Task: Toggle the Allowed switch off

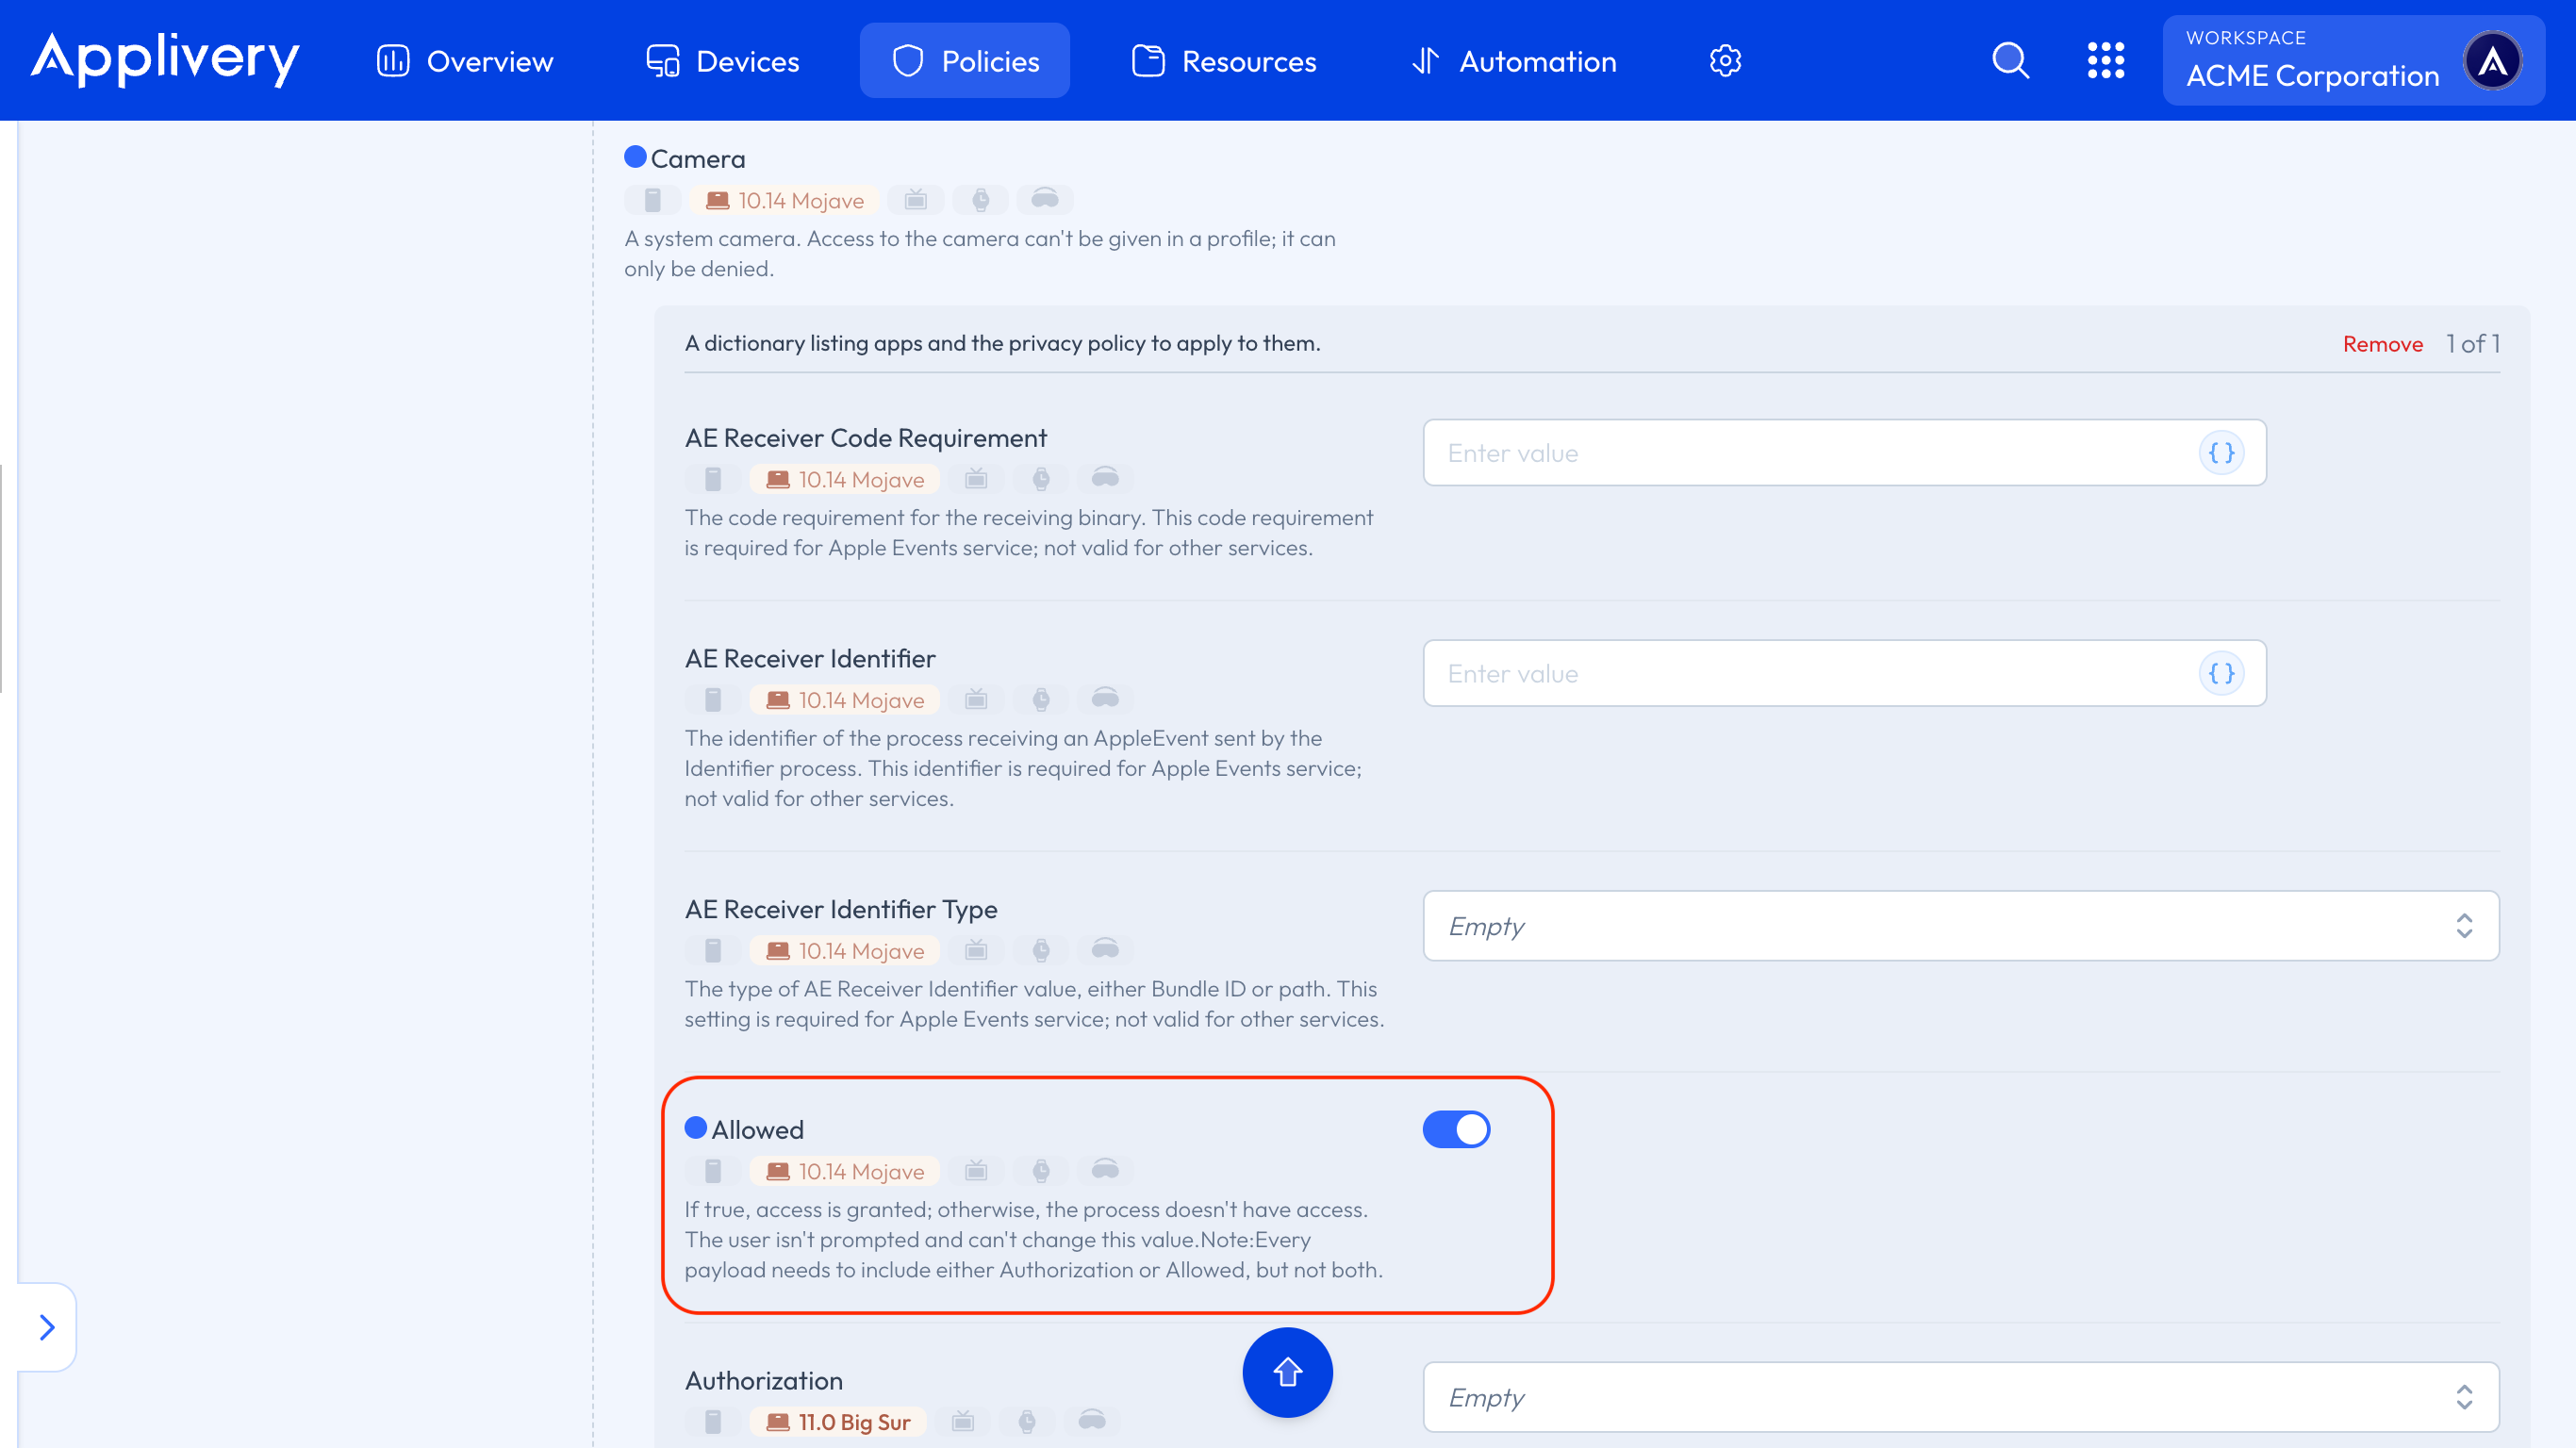Action: 1456,1130
